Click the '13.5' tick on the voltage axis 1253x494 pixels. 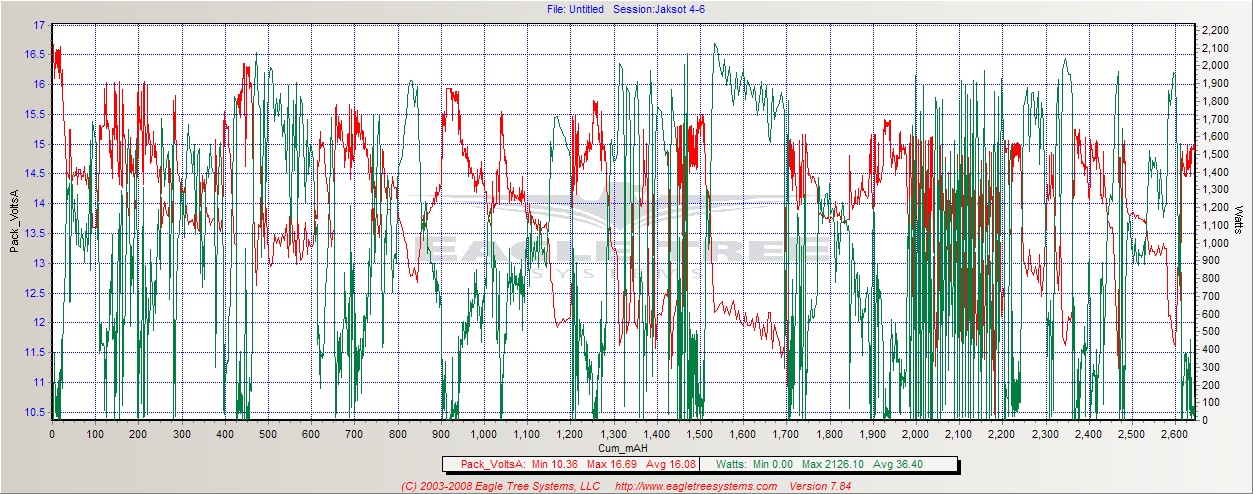tap(35, 233)
